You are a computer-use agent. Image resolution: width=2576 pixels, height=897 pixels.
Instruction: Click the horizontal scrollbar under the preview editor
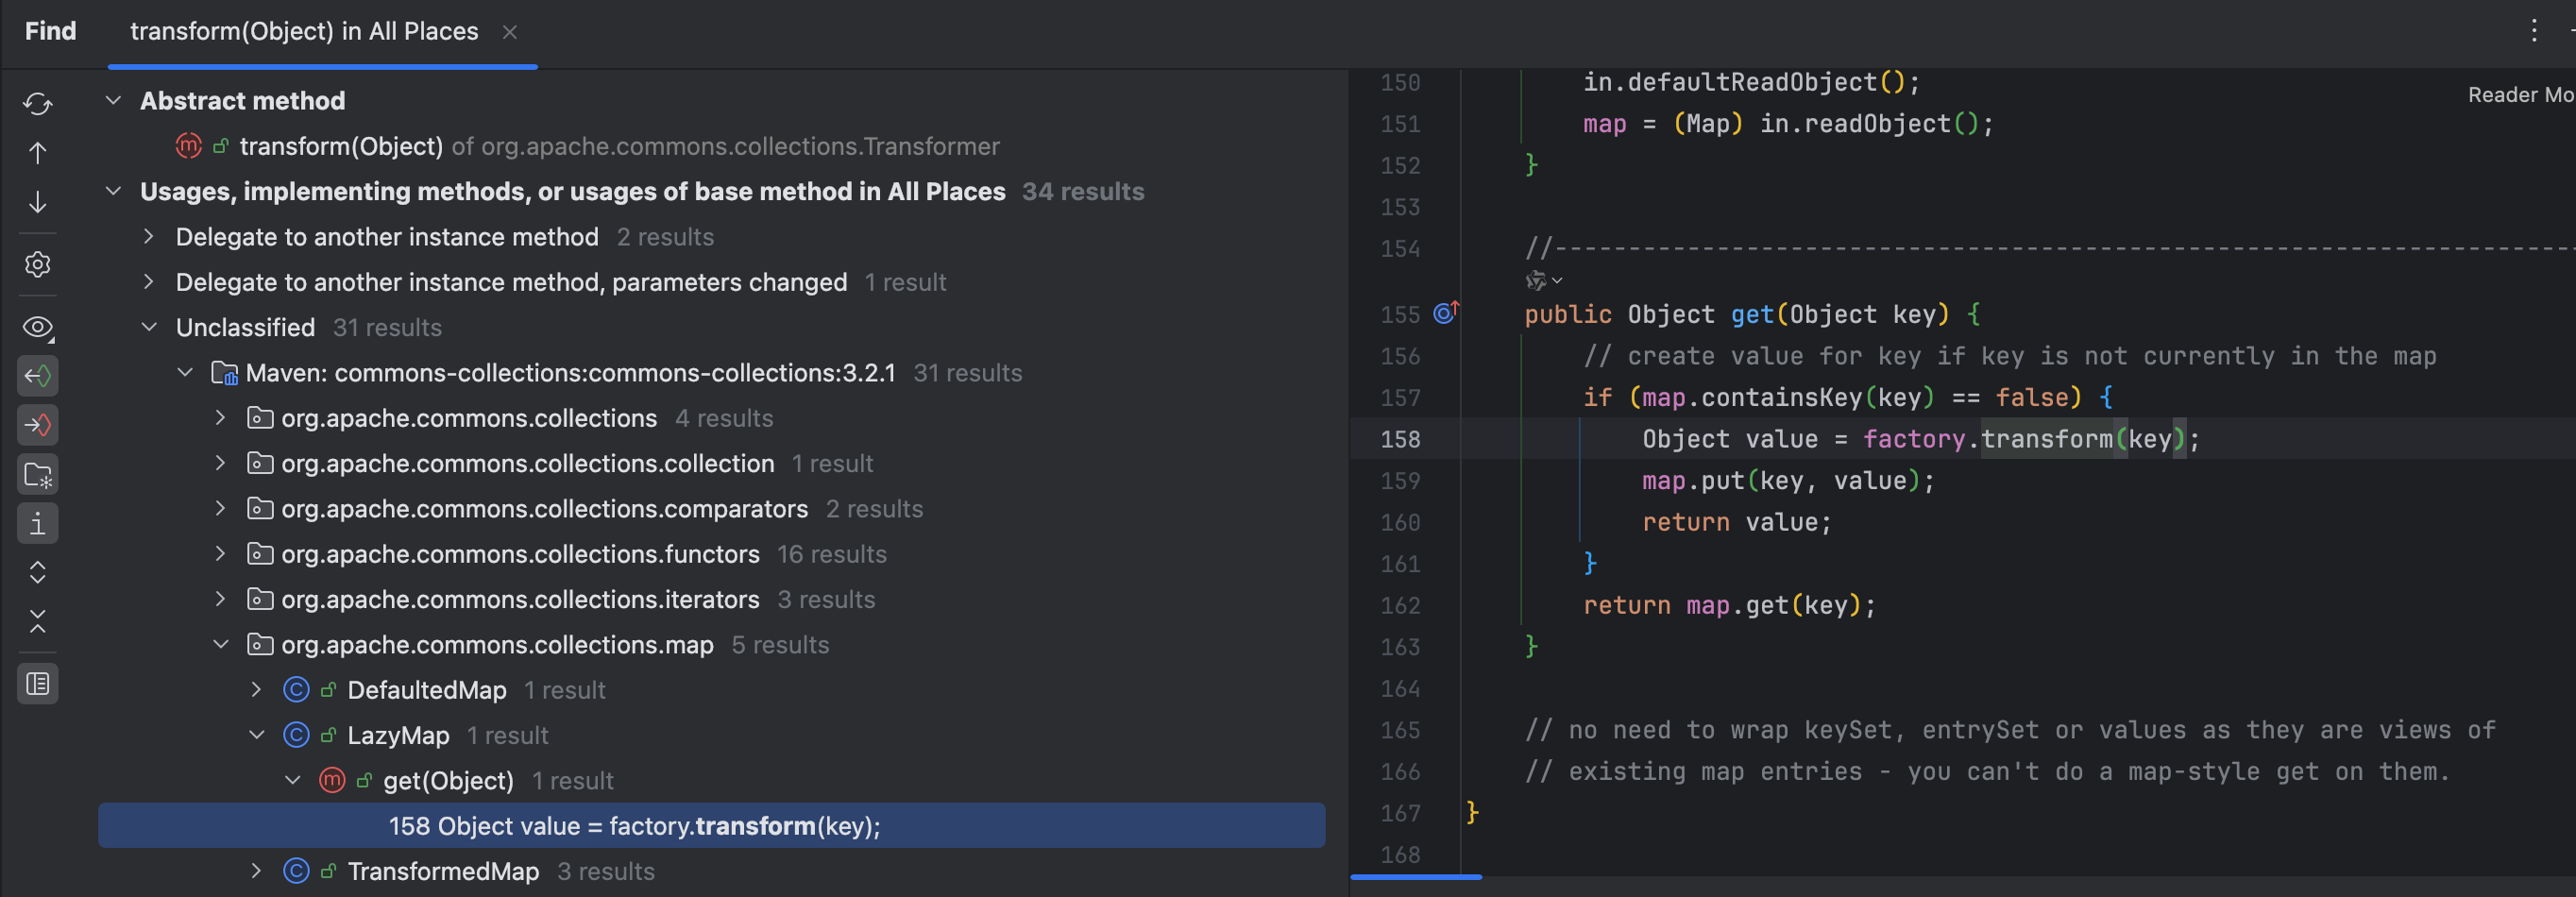point(1416,877)
